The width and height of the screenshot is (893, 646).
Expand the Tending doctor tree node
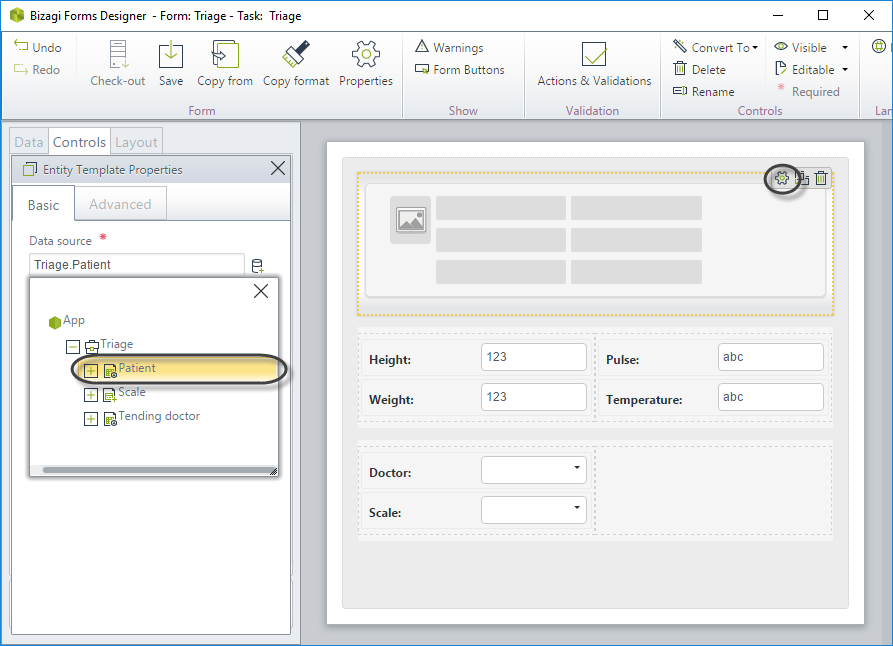pyautogui.click(x=91, y=419)
